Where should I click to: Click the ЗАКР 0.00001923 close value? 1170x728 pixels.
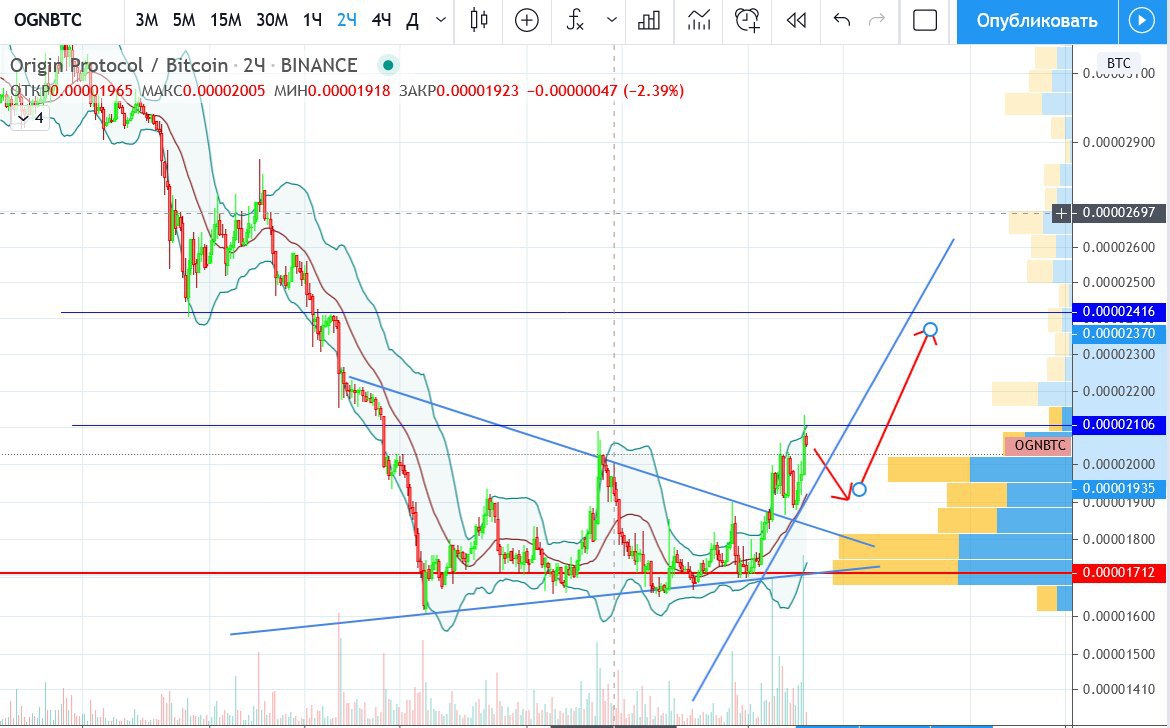coord(458,91)
